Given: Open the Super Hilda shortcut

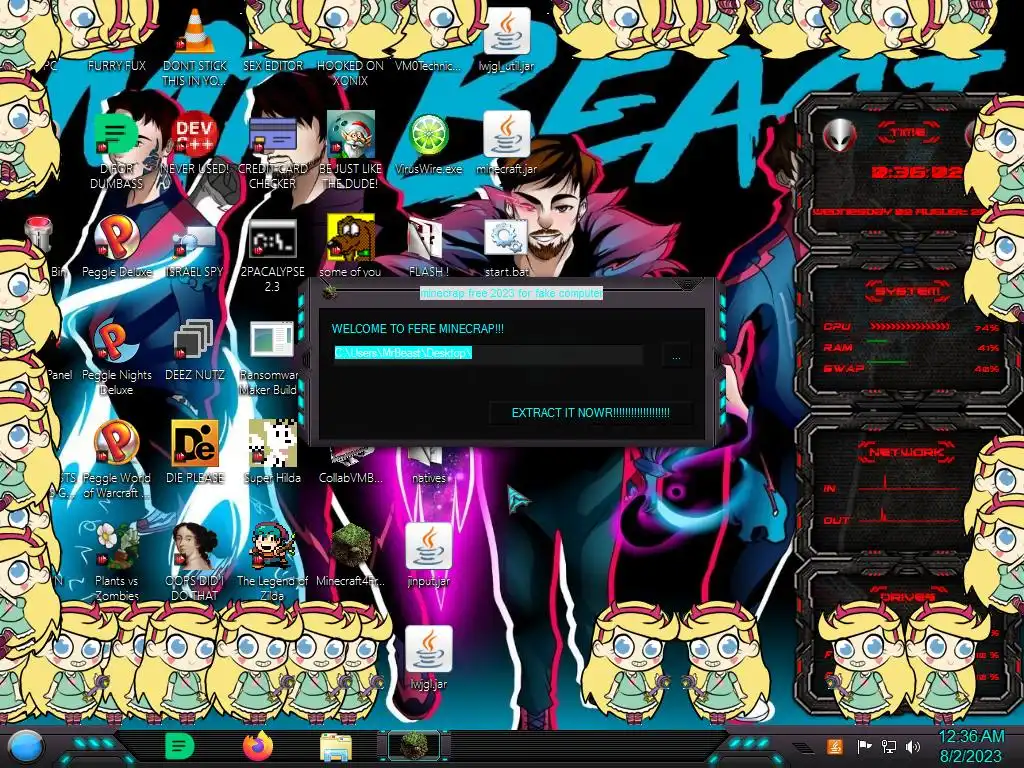Looking at the screenshot, I should pos(272,443).
